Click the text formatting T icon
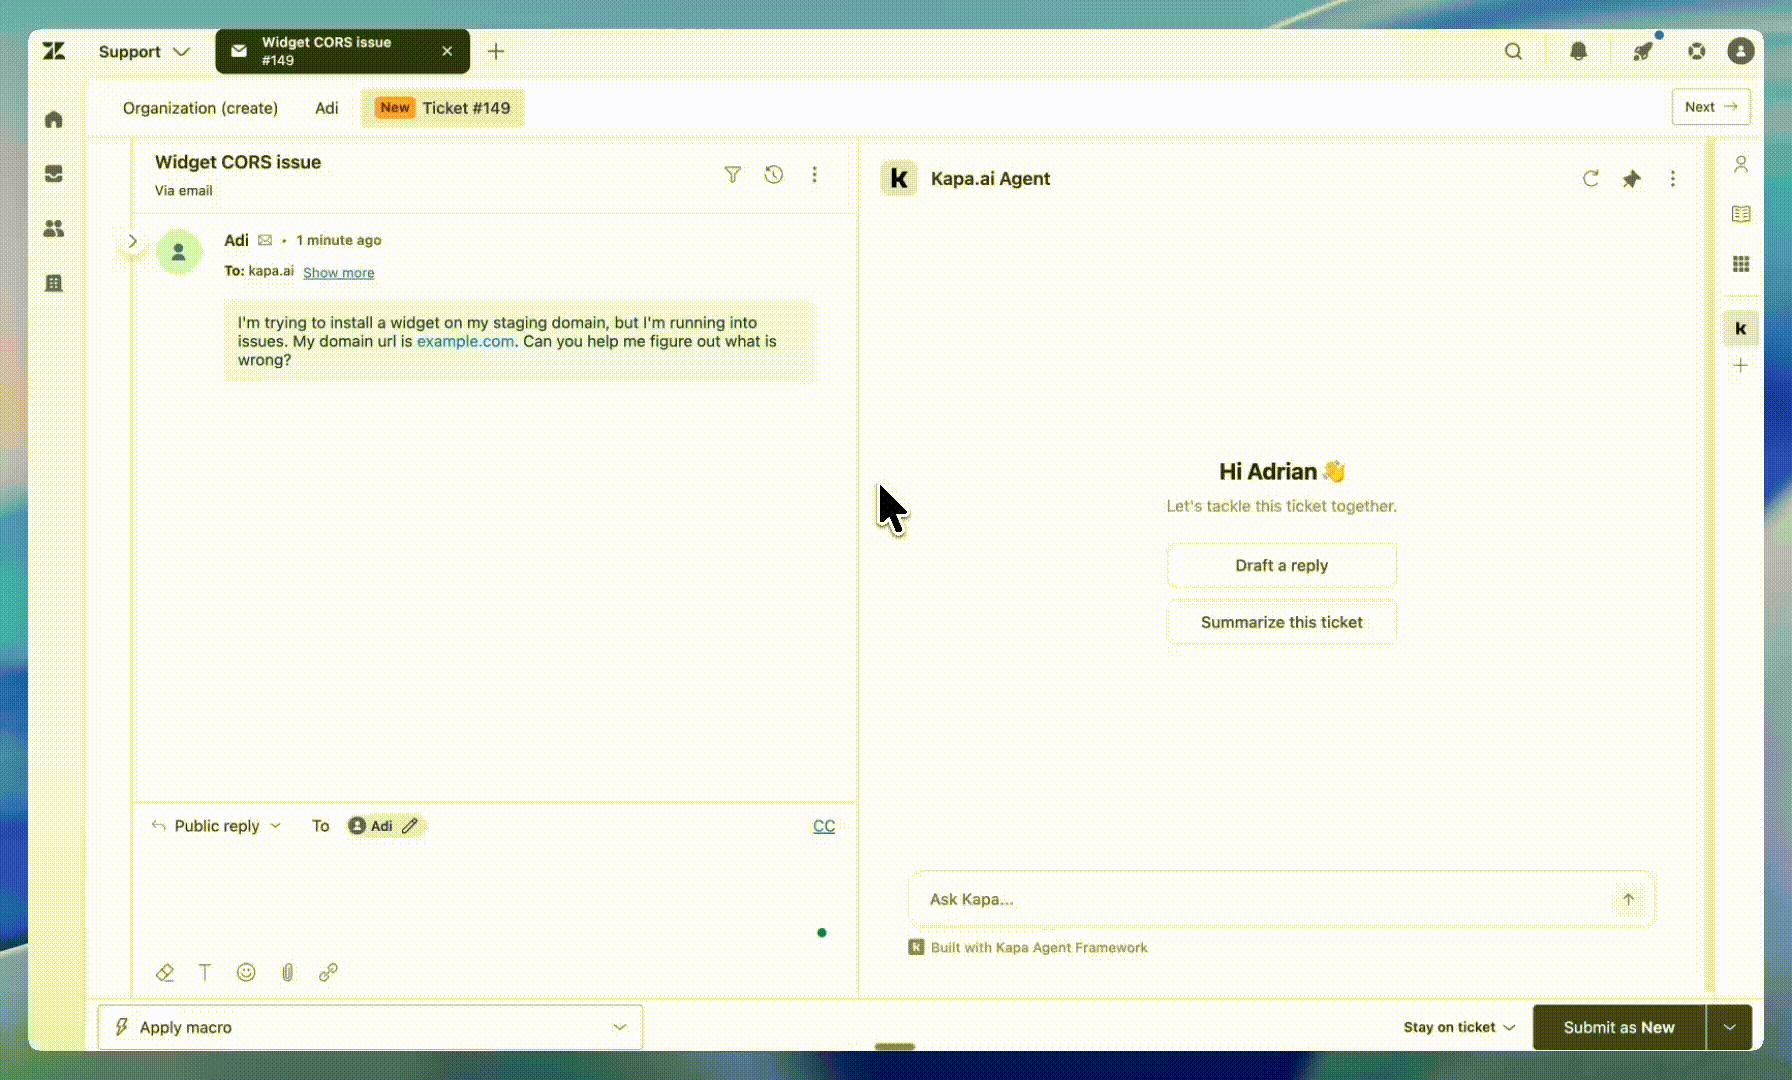1792x1080 pixels. (205, 972)
